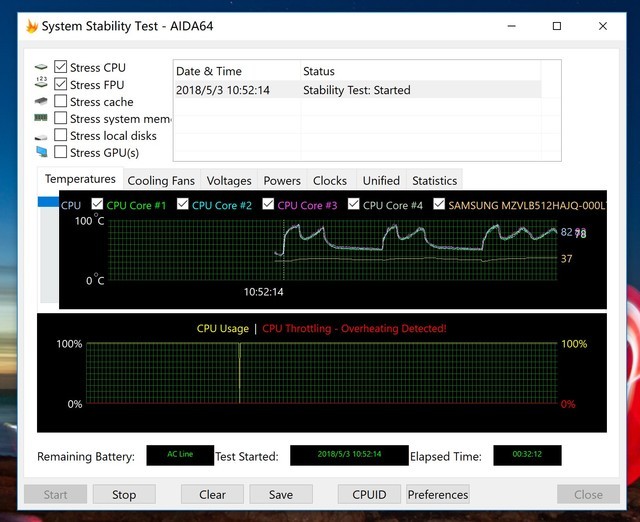Switch to the Clocks tab
Viewport: 640px width, 522px height.
tap(330, 180)
